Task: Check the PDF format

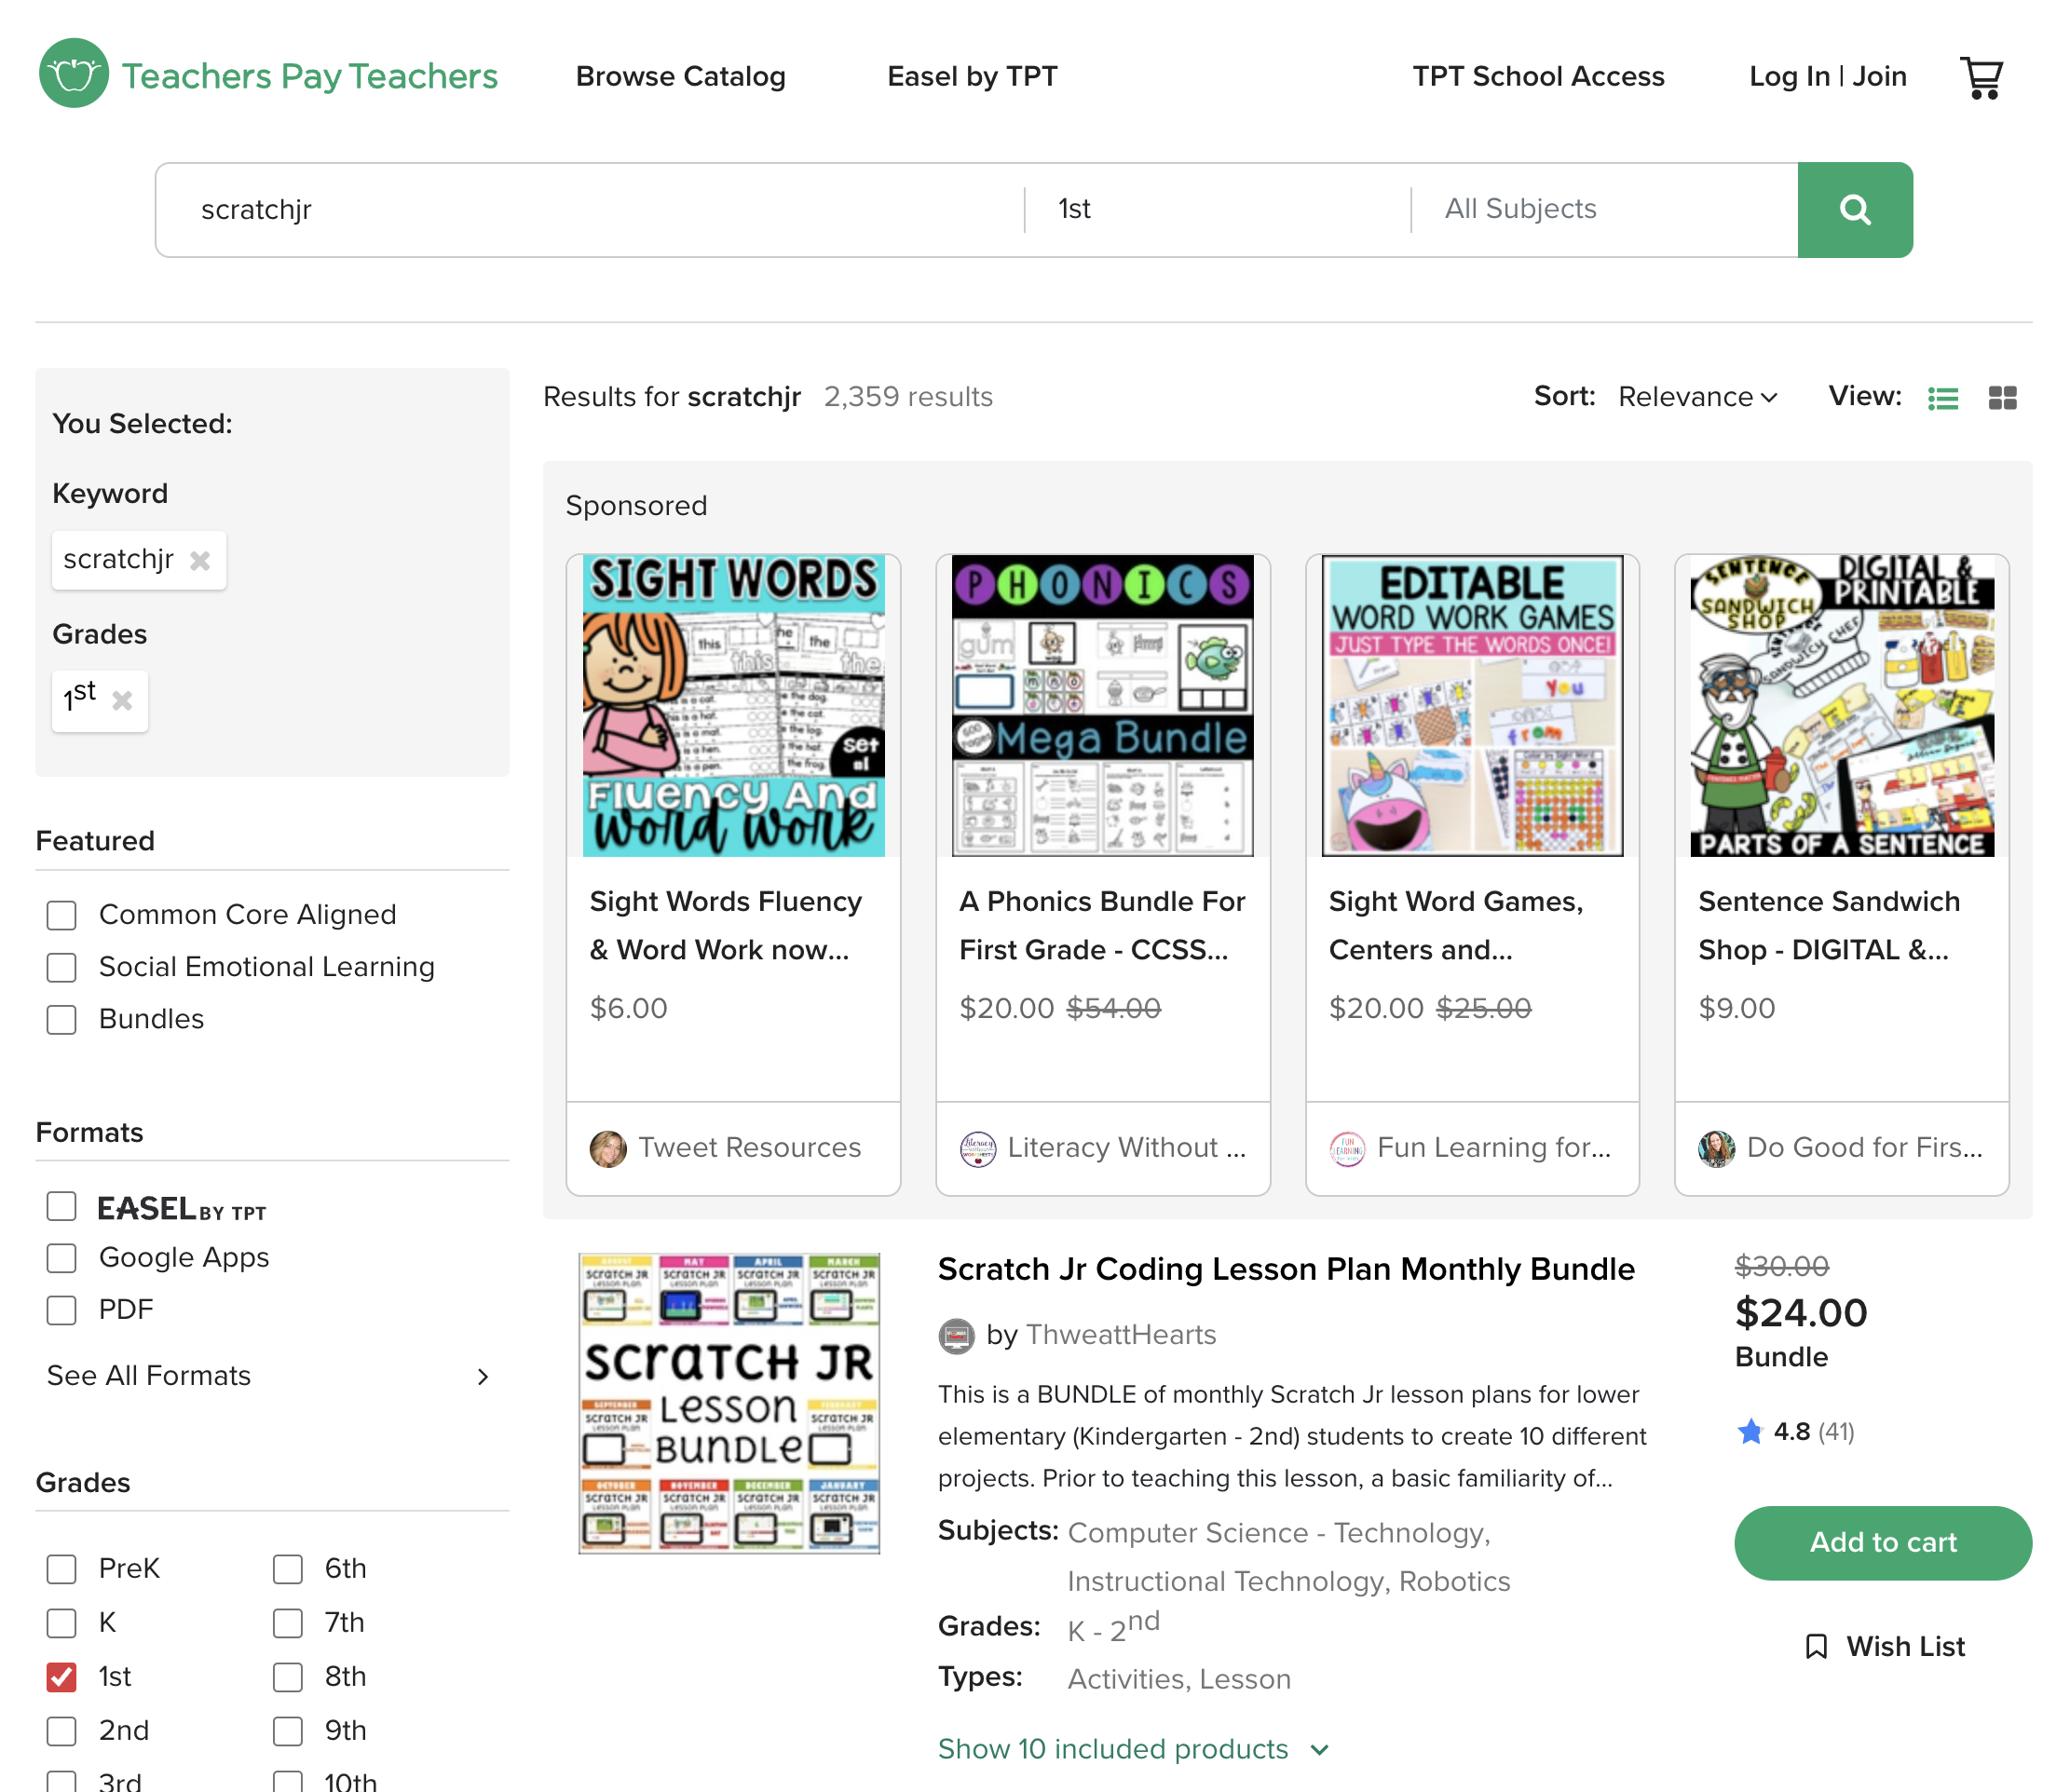Action: 62,1310
